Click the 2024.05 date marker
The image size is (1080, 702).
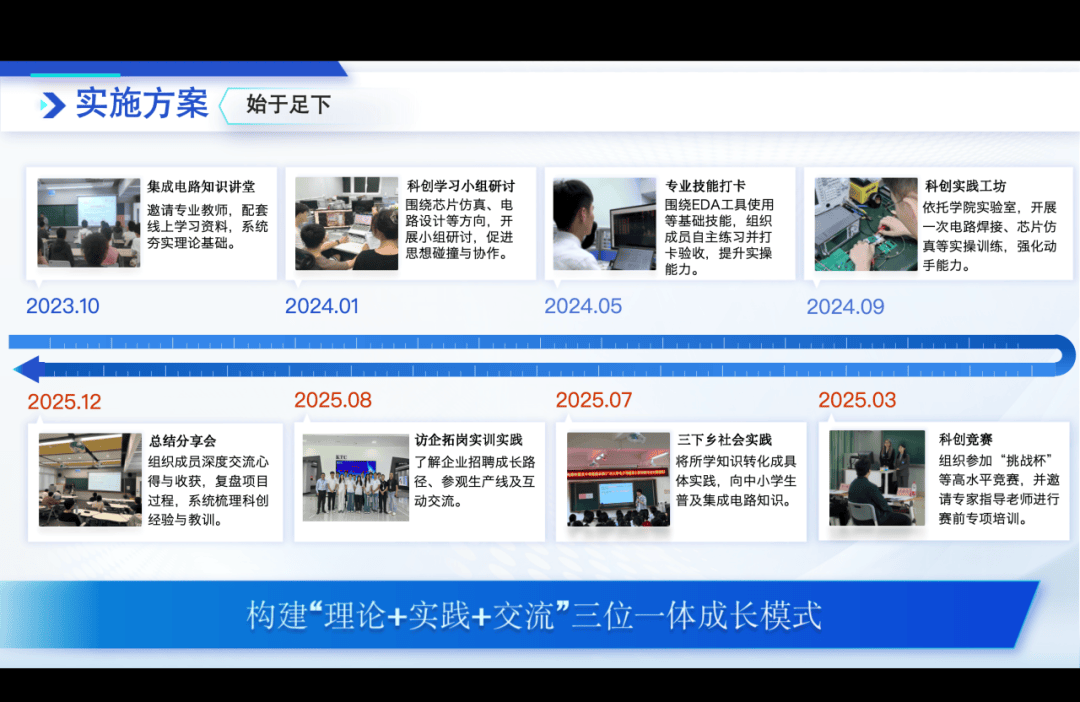(x=583, y=306)
